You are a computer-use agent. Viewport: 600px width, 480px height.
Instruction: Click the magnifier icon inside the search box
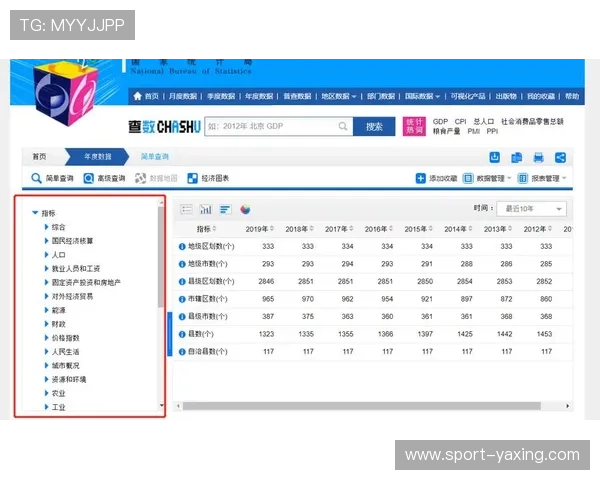[343, 126]
